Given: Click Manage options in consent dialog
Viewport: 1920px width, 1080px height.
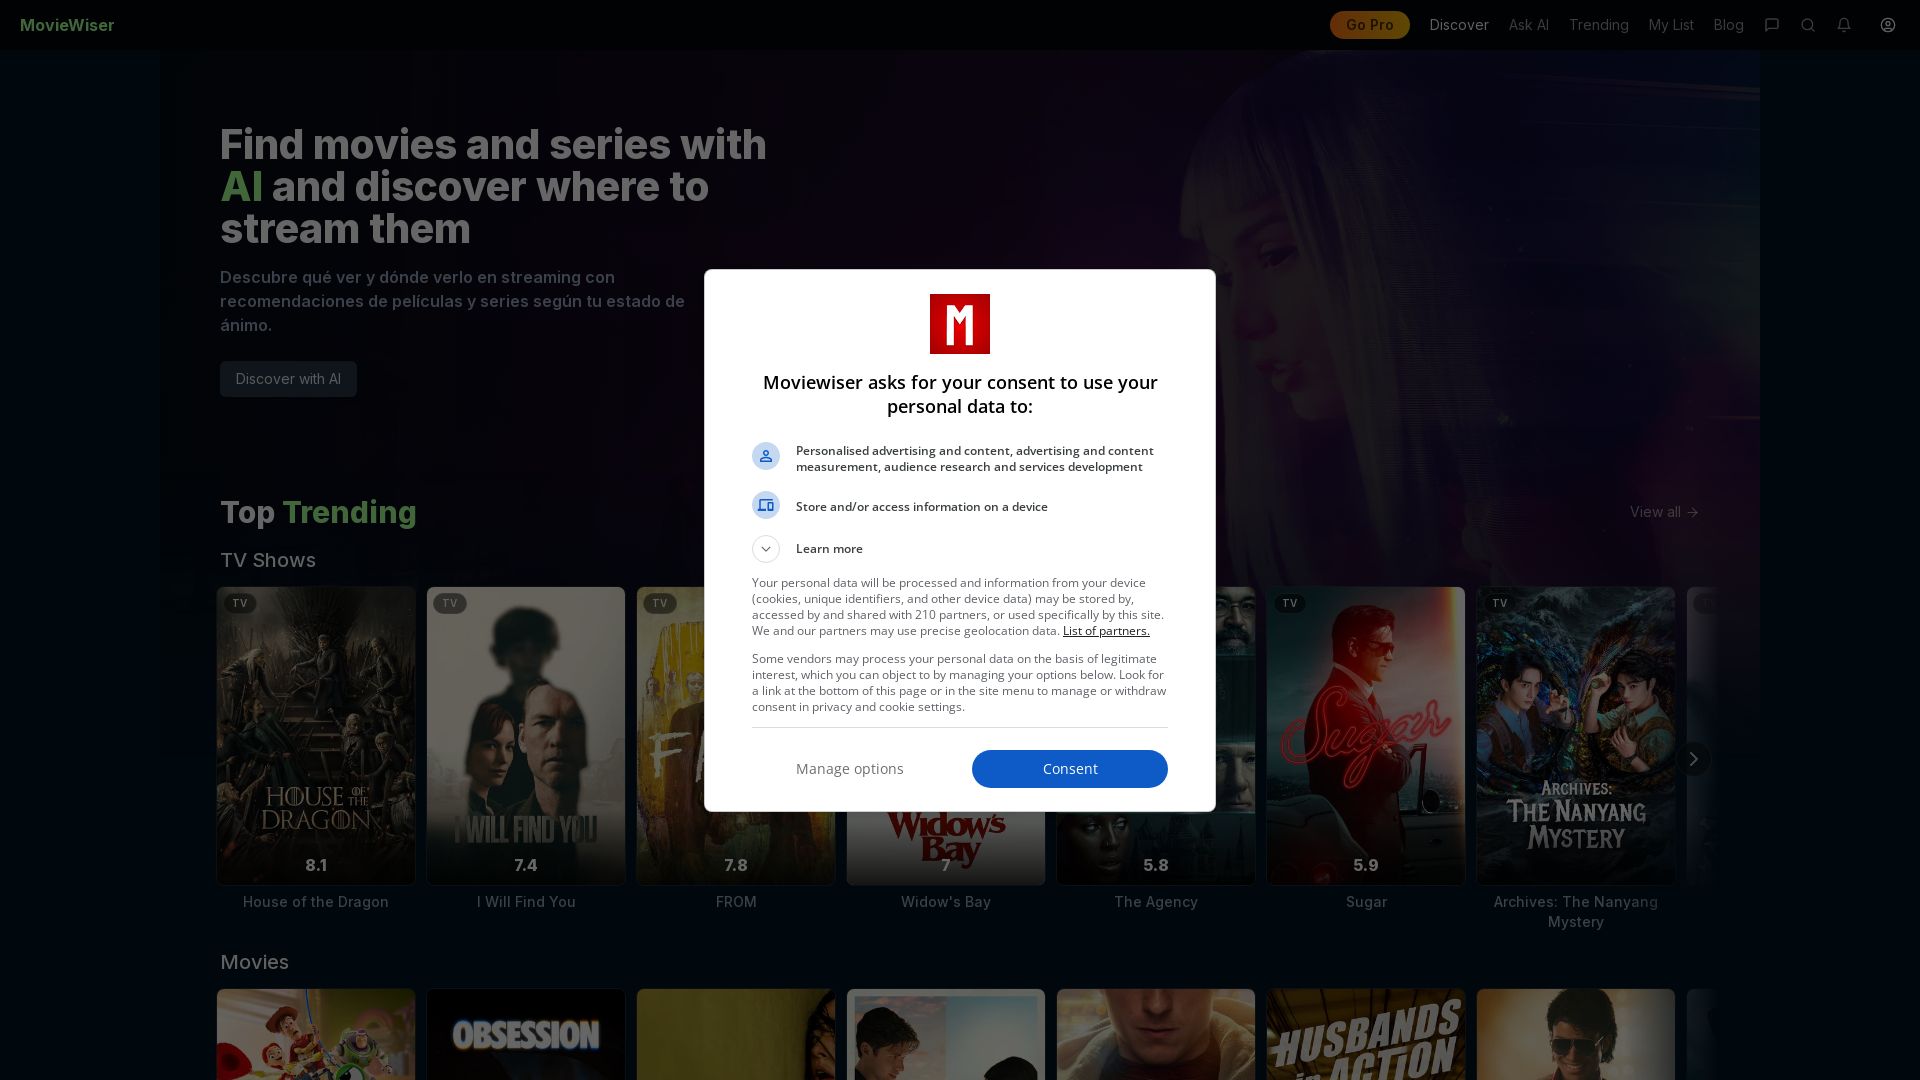Looking at the screenshot, I should point(850,769).
